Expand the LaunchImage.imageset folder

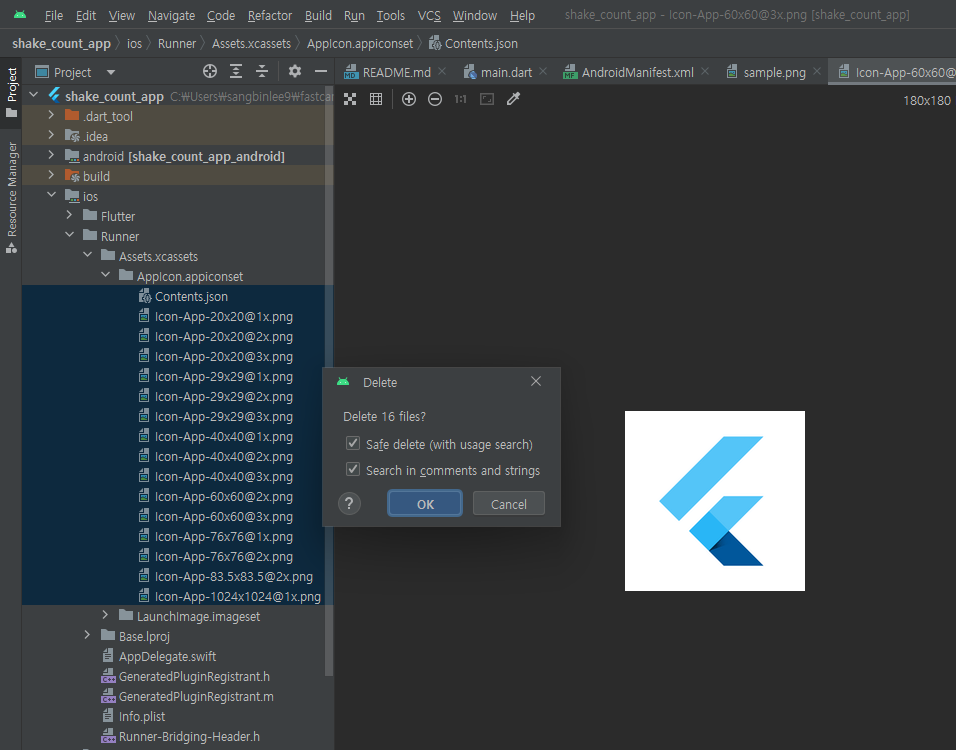click(105, 615)
